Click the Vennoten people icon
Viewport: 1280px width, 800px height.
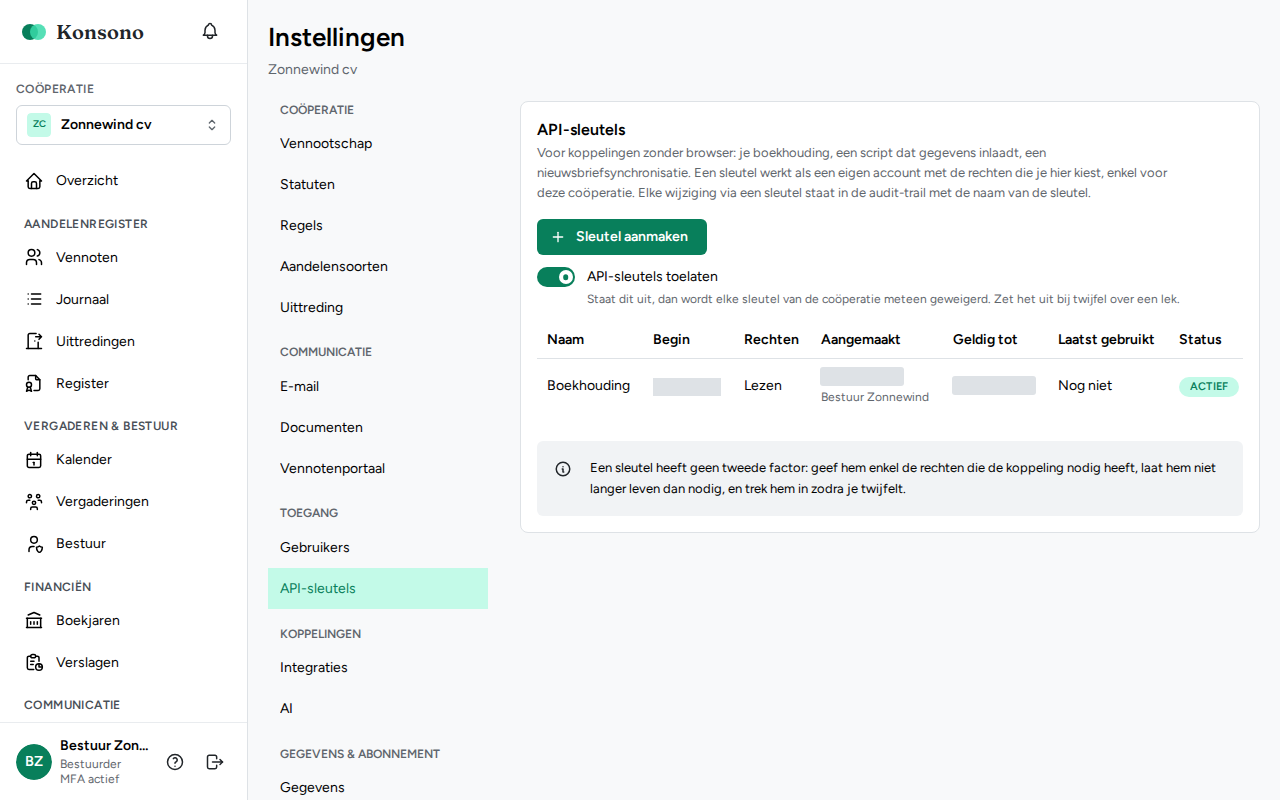[x=34, y=258]
